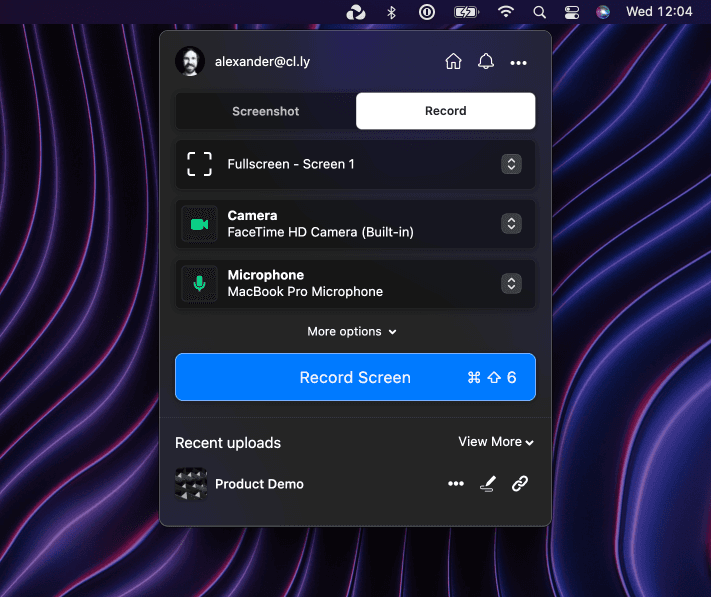This screenshot has height=597, width=711.
Task: Open Bluetooth menu bar icon
Action: (x=391, y=12)
